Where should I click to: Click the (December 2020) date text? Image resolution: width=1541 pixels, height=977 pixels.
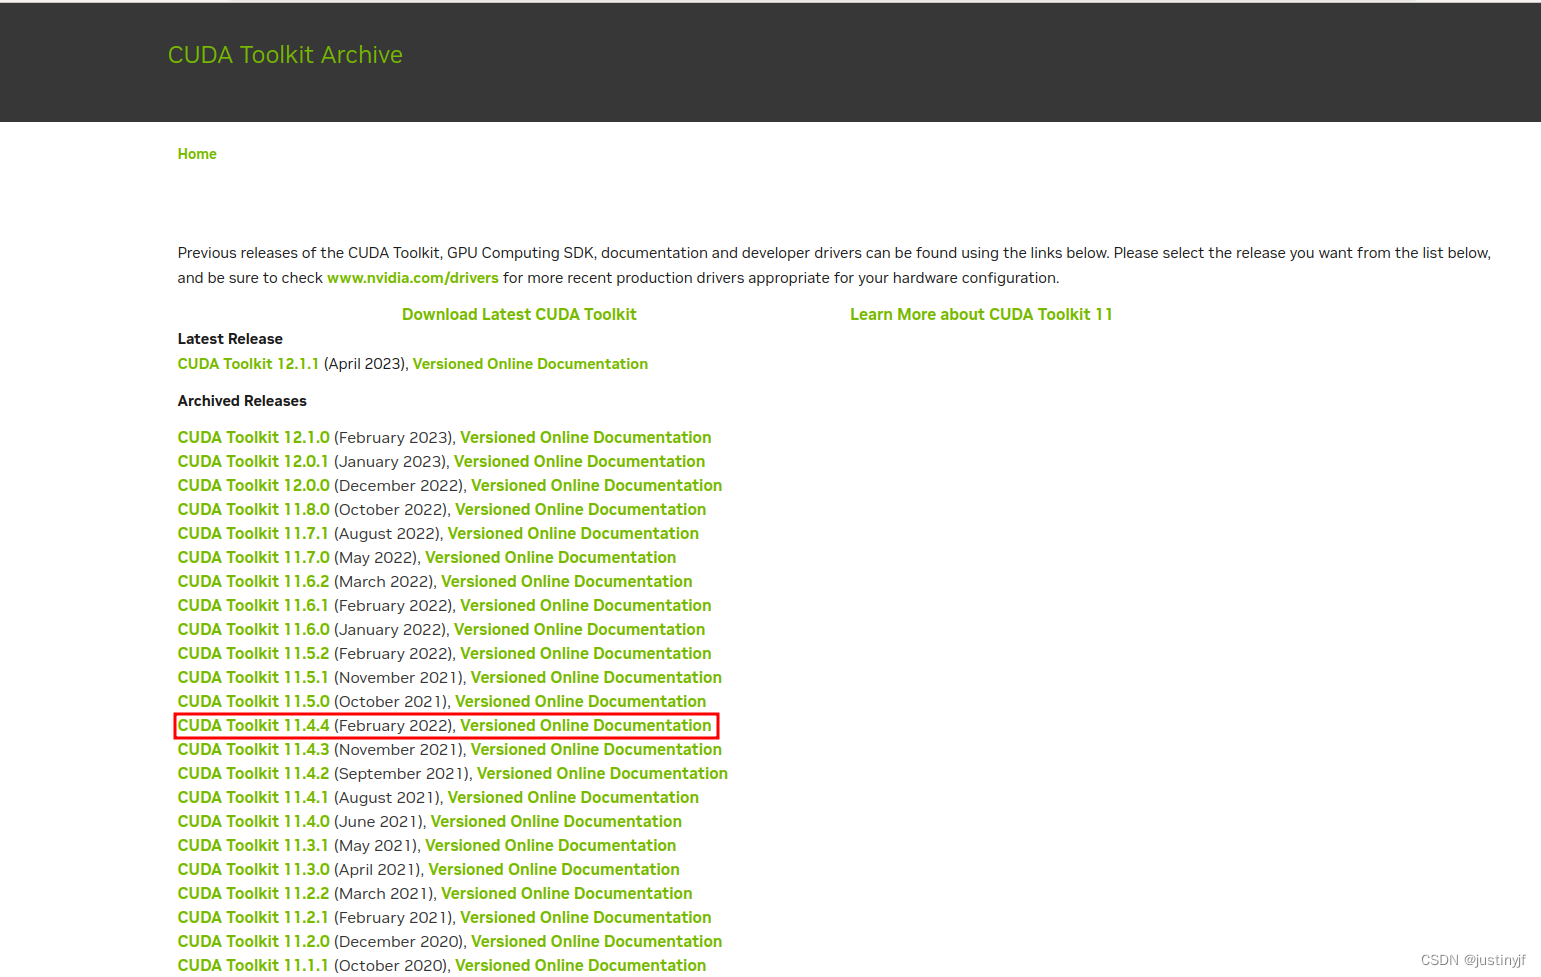(399, 941)
